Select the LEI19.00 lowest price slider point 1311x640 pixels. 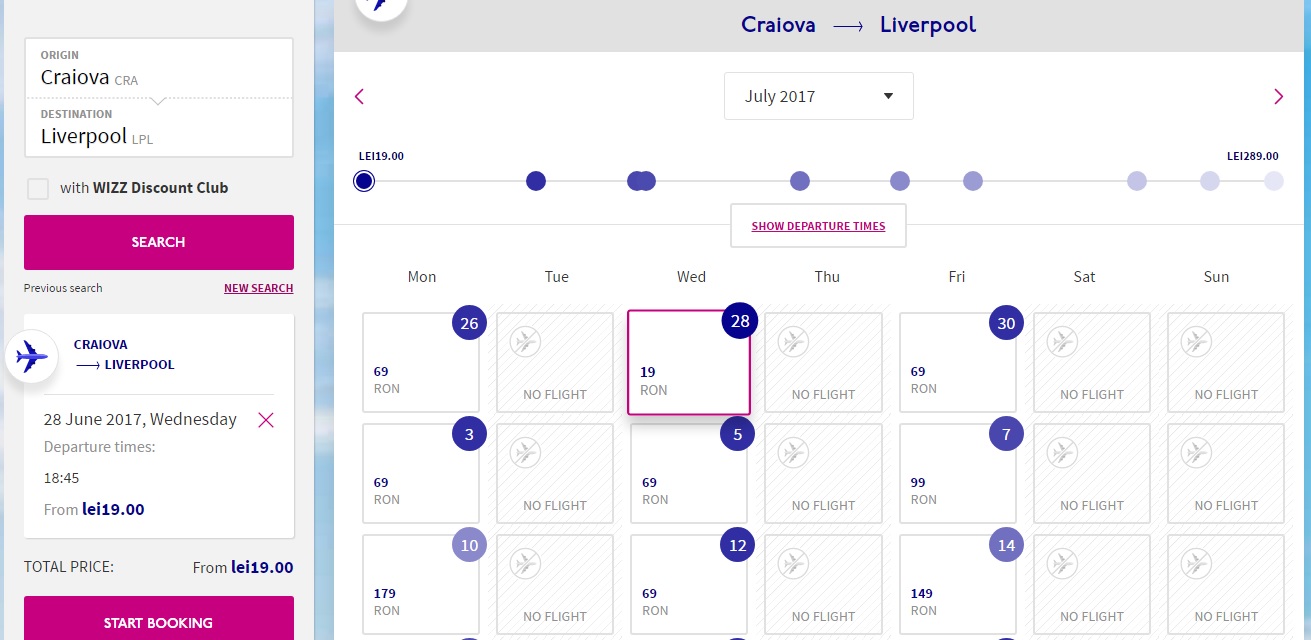[364, 181]
